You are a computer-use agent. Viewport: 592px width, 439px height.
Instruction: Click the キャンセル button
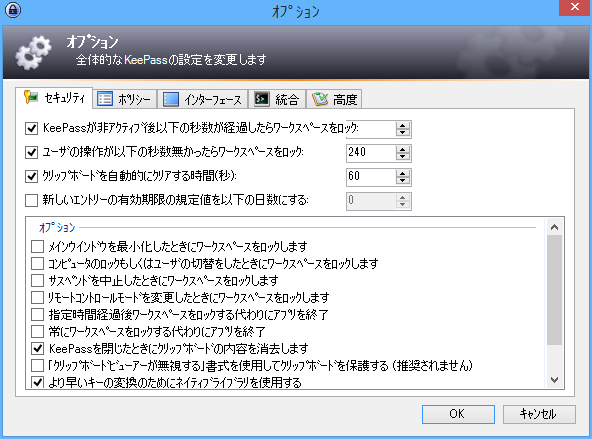click(x=539, y=414)
